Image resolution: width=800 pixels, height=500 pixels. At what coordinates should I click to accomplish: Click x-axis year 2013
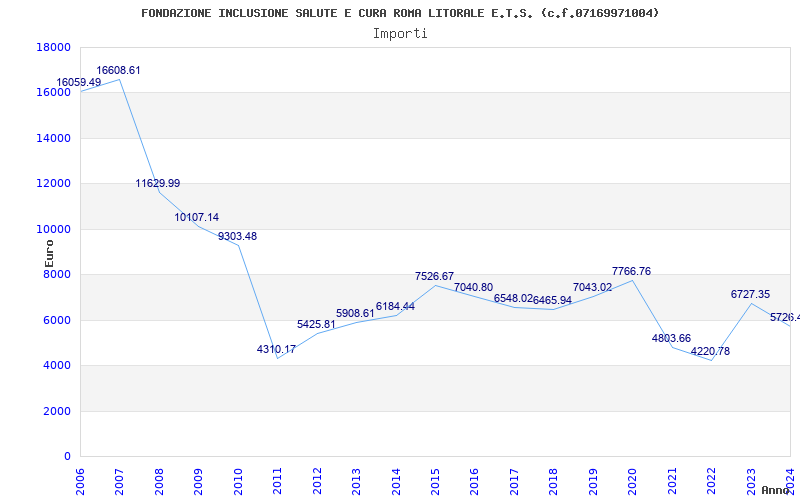356,481
